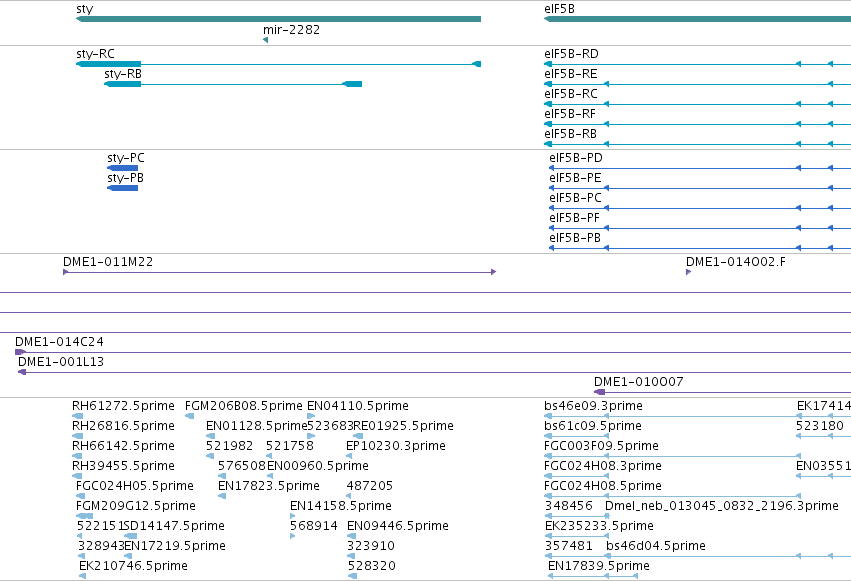Viewport: 851px width, 581px height.
Task: Select the DME1-011M22 clone label
Action: [x=108, y=262]
